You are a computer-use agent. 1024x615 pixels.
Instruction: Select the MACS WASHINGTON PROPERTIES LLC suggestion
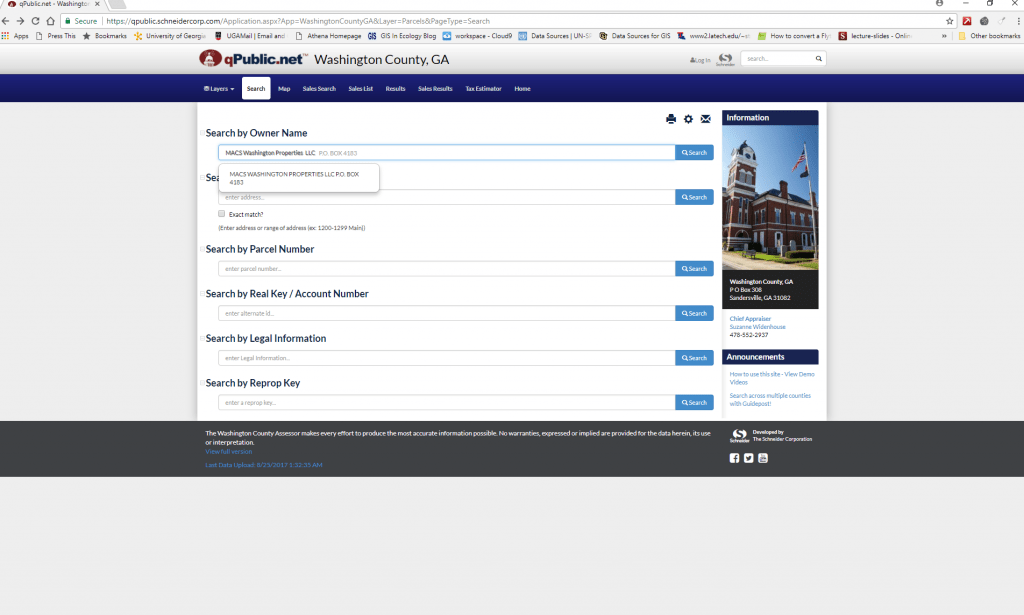click(x=298, y=177)
